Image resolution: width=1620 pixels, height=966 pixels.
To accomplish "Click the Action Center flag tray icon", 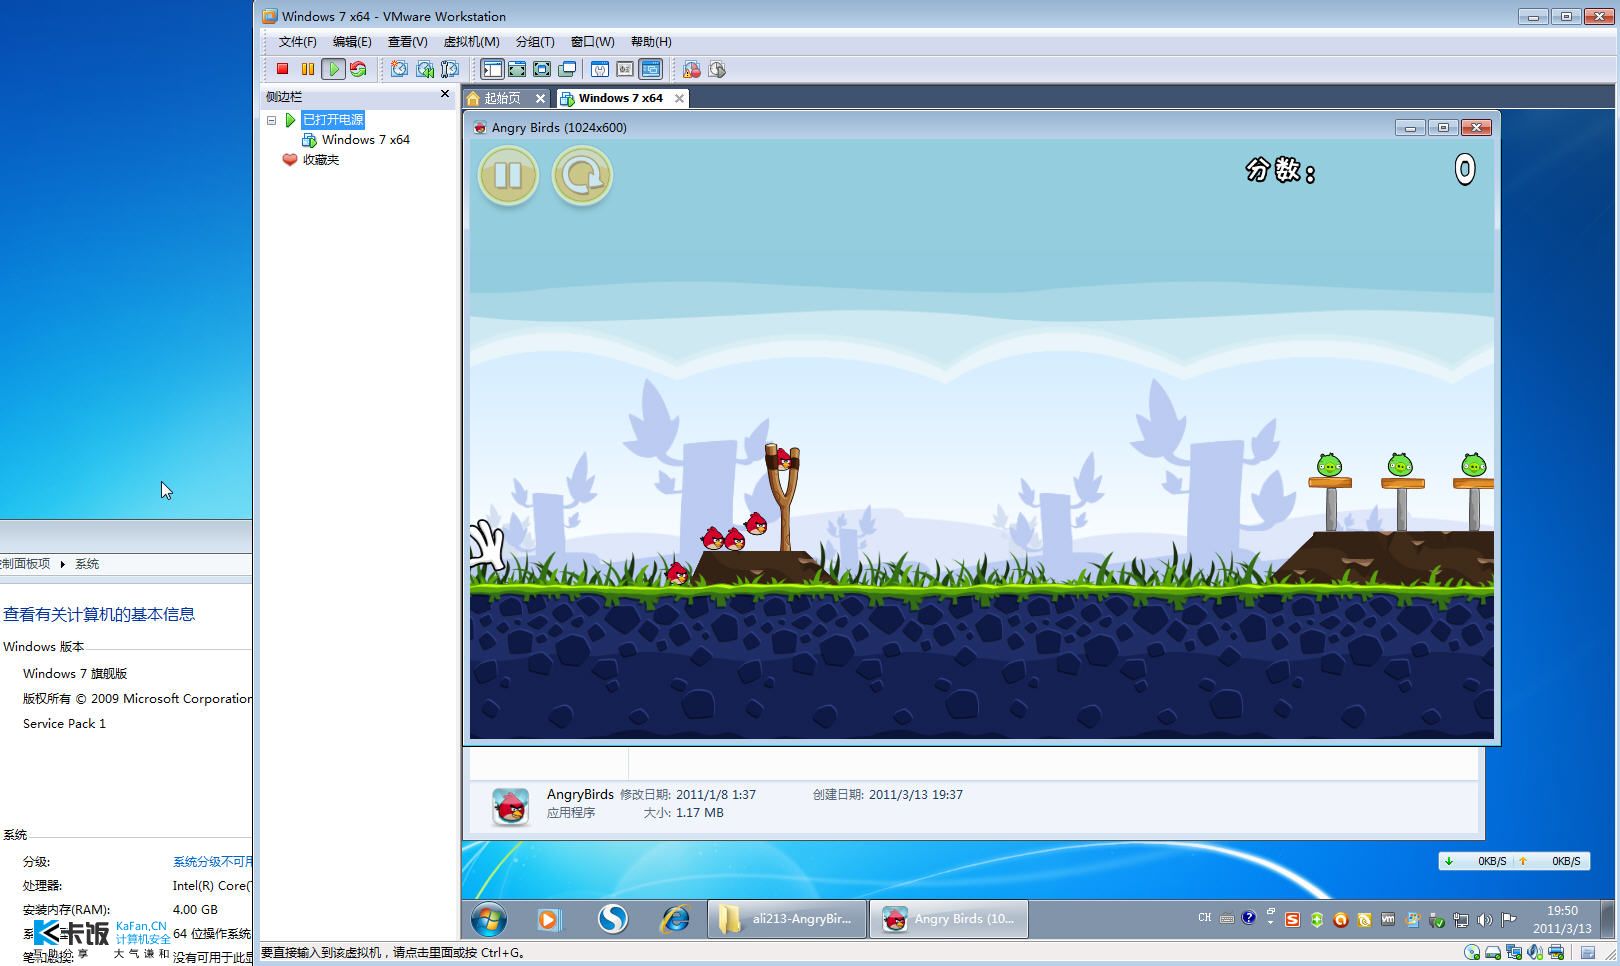I will point(1509,920).
